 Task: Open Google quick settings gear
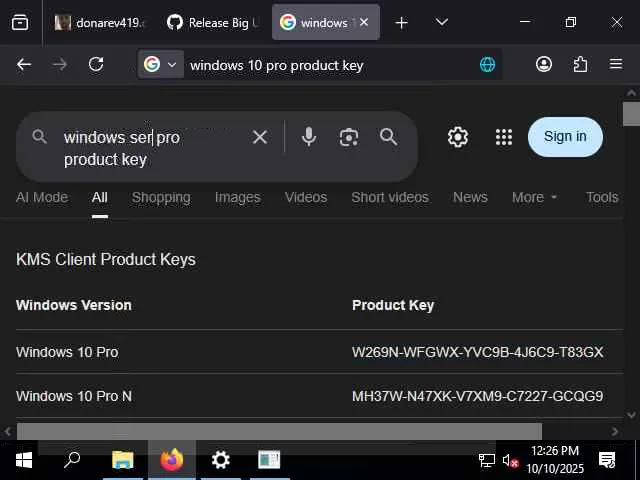(458, 137)
